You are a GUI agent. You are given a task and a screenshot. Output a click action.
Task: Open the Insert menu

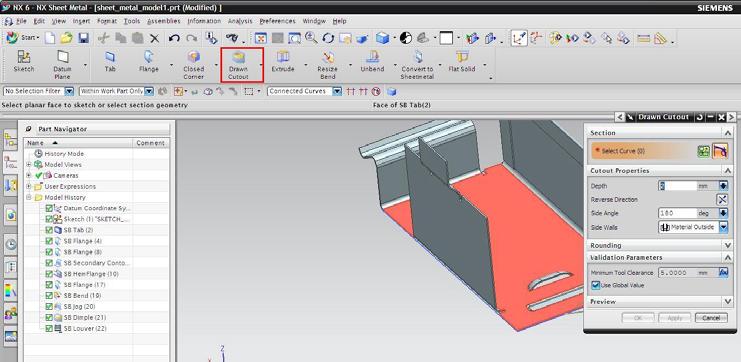point(81,21)
